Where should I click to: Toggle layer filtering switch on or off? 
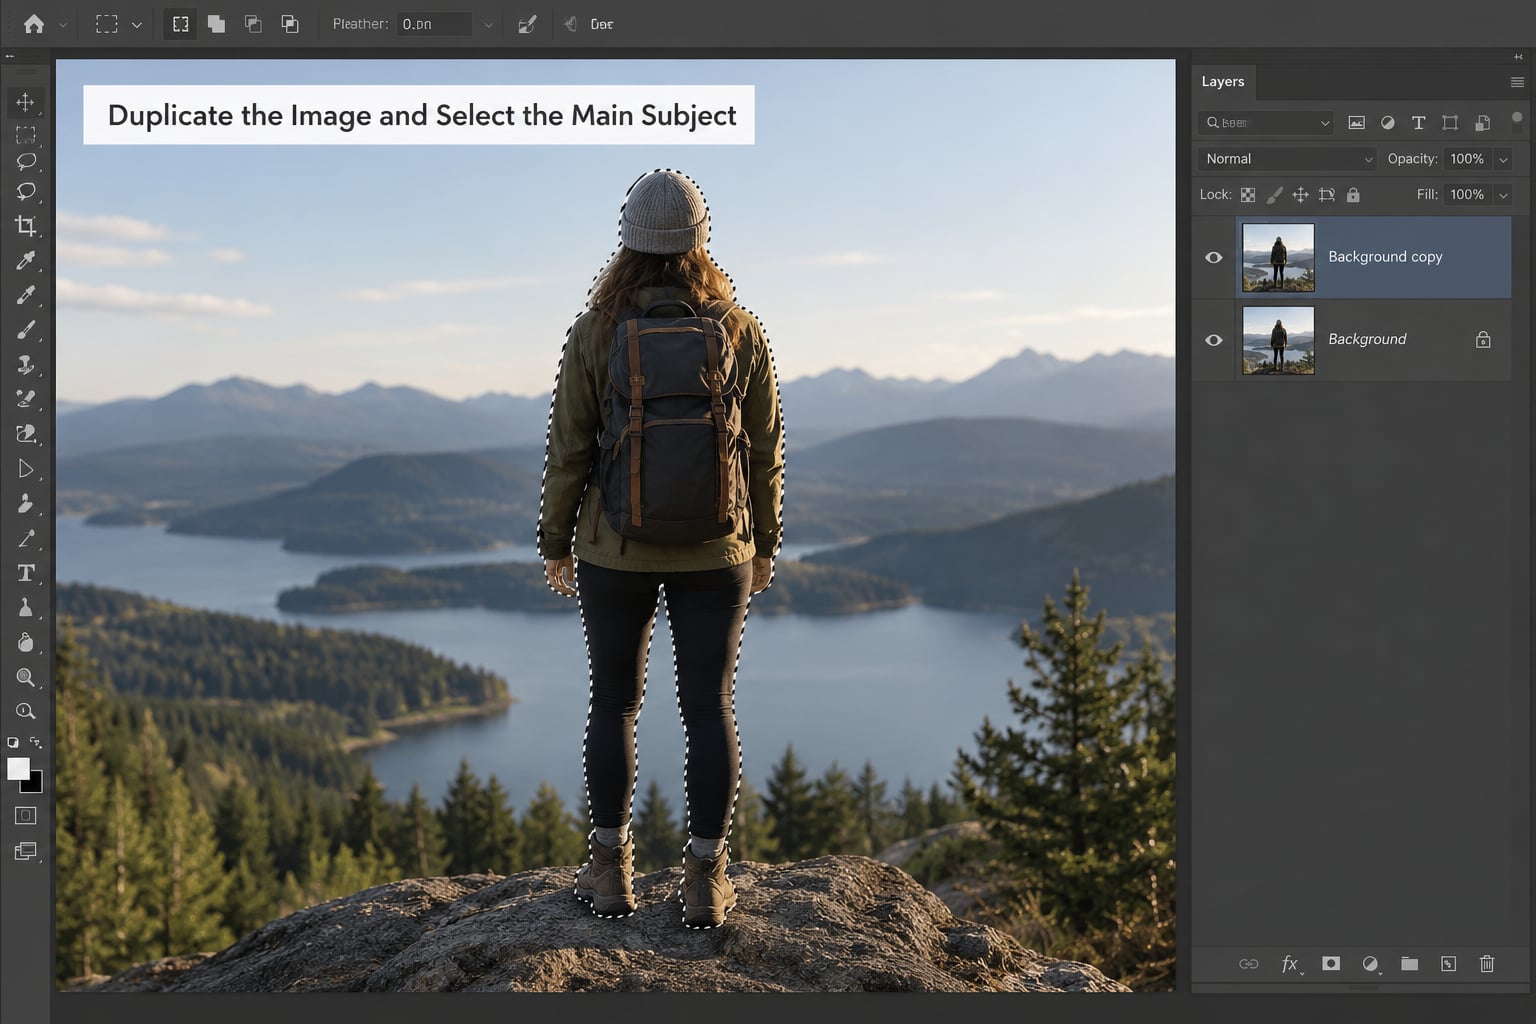pyautogui.click(x=1517, y=120)
